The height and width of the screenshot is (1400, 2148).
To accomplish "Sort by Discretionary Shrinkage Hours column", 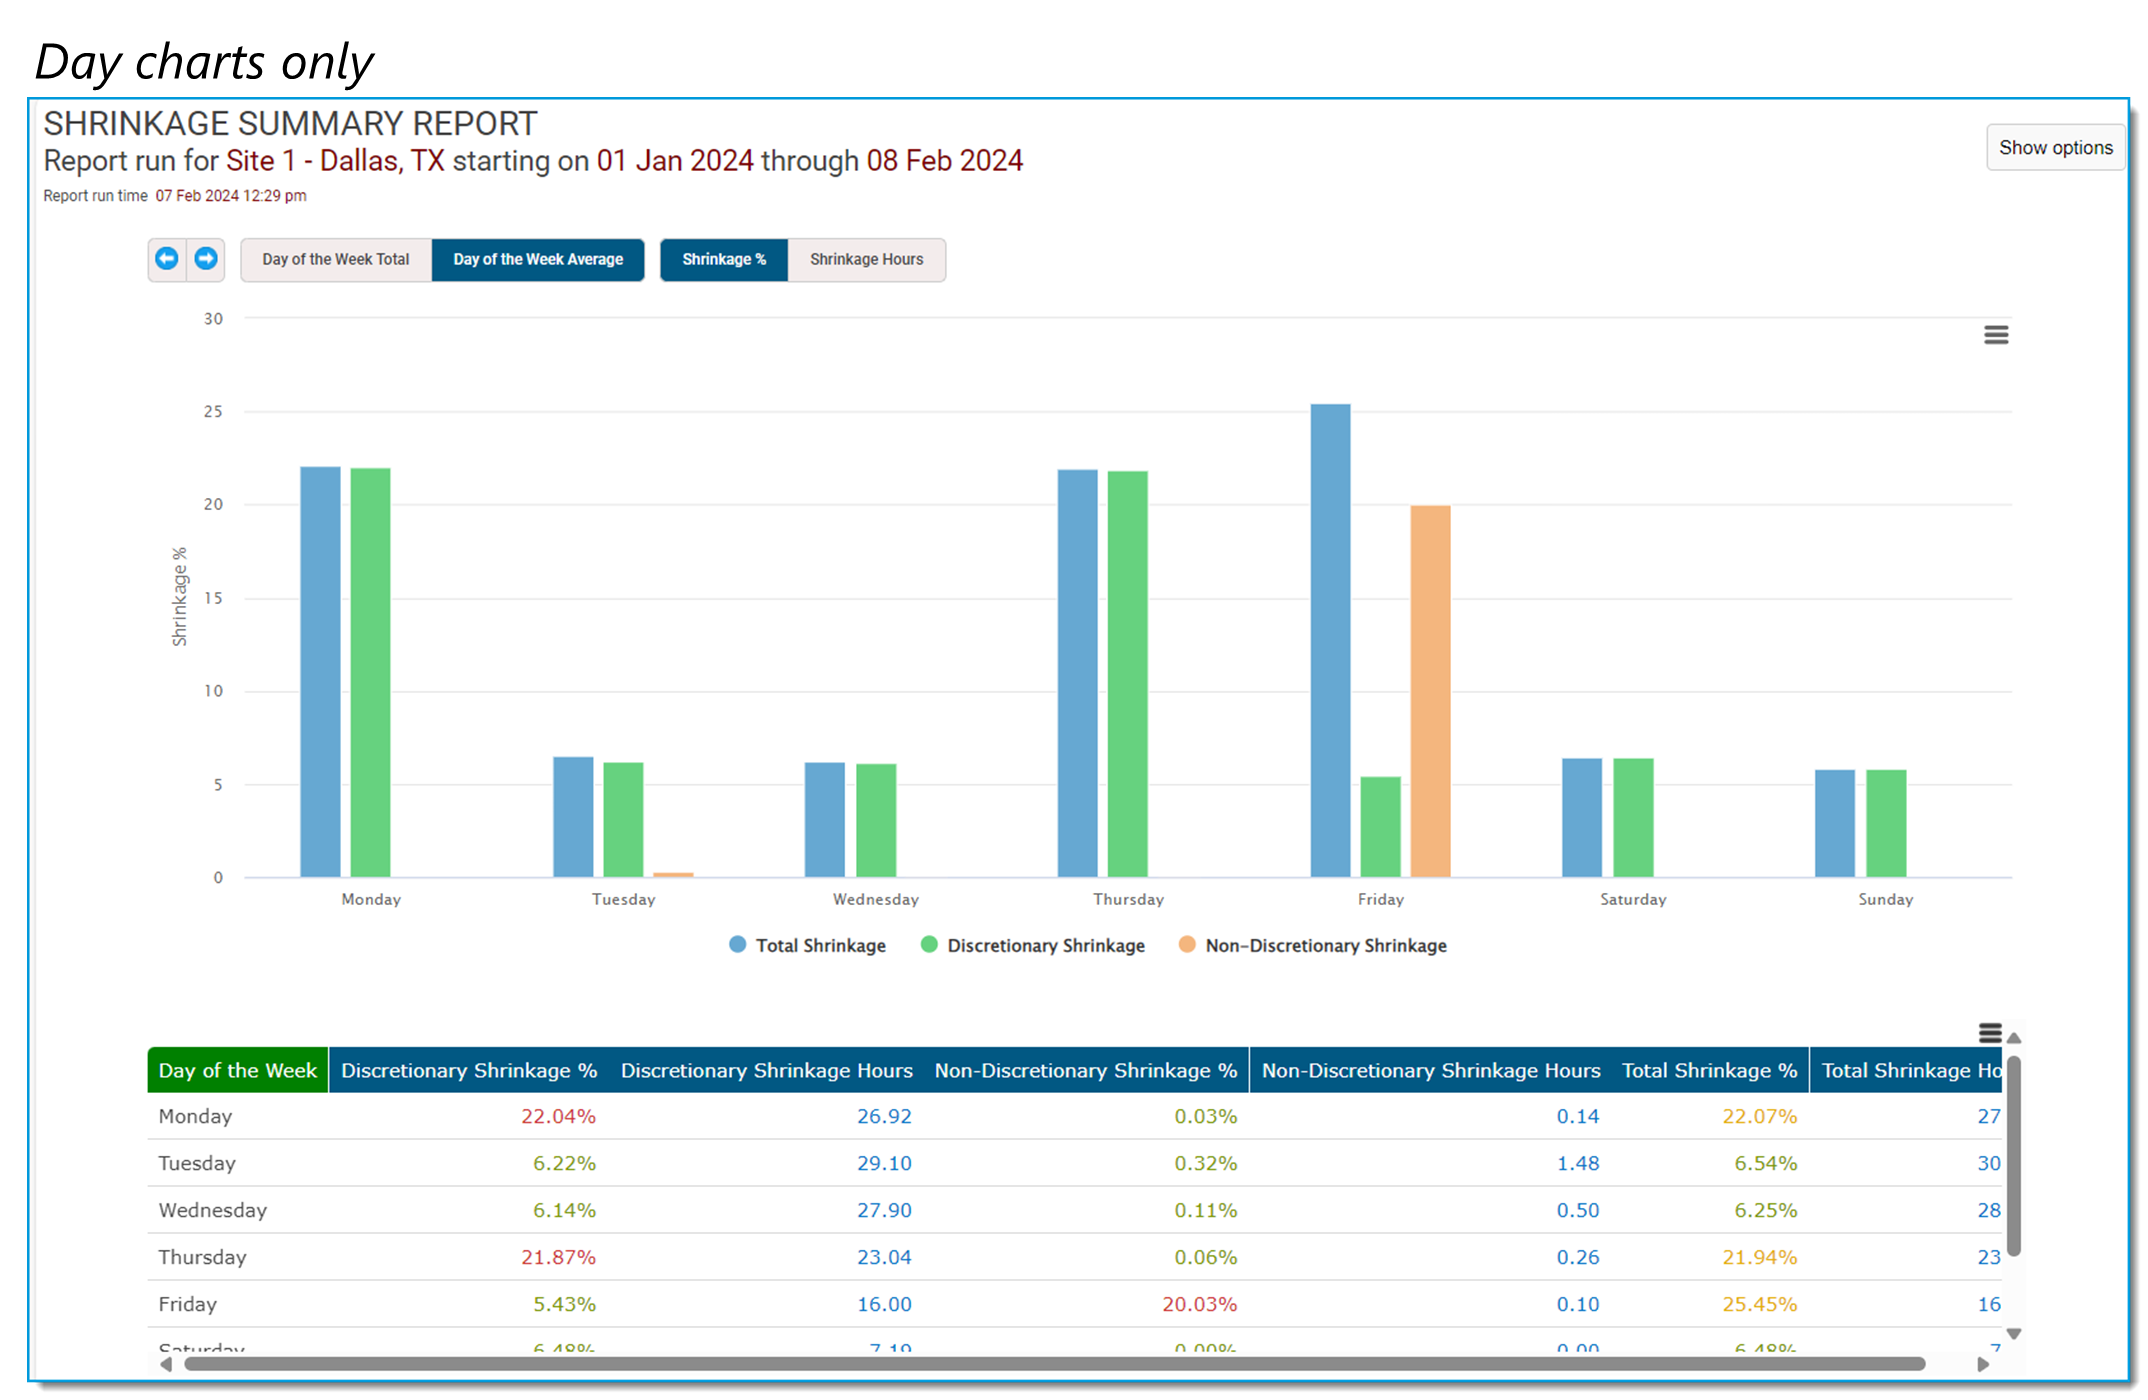I will point(767,1070).
